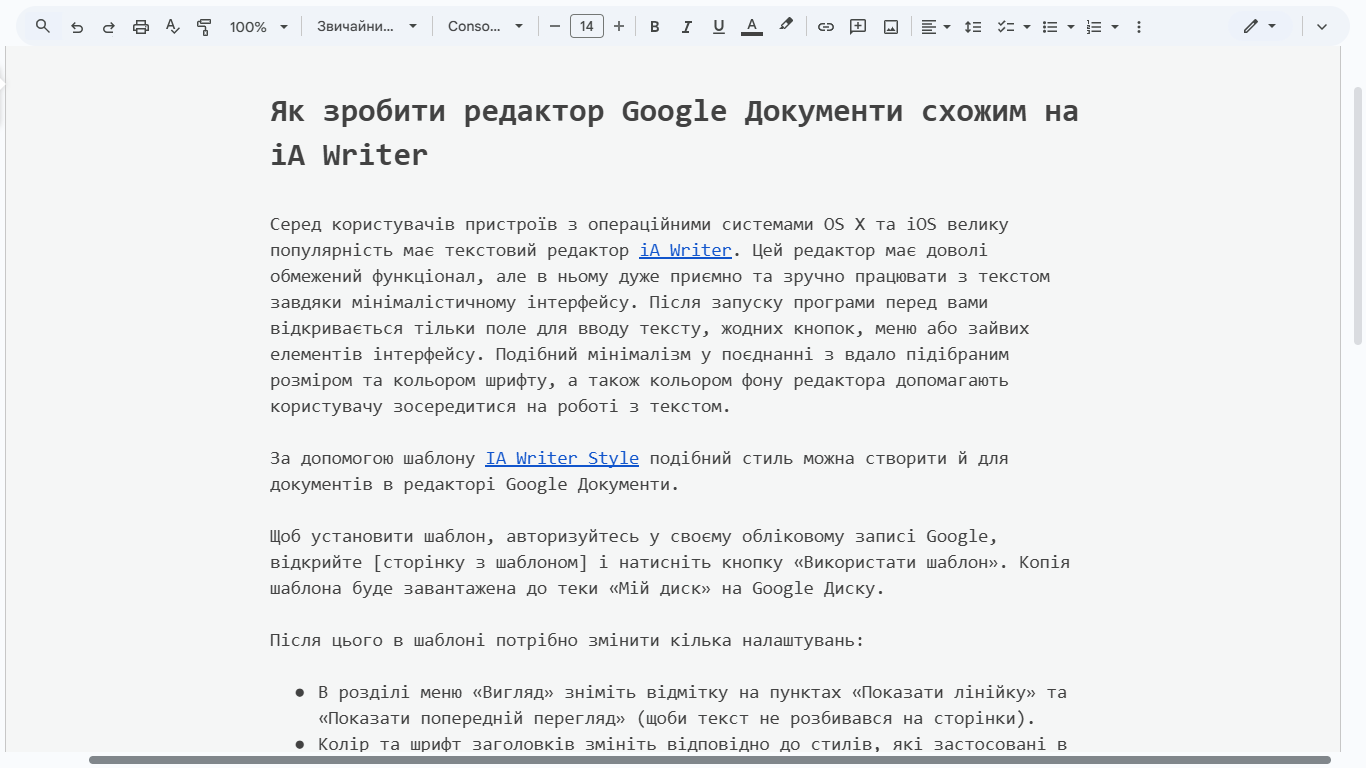The height and width of the screenshot is (768, 1366).
Task: Activate the paint format tool
Action: (205, 27)
